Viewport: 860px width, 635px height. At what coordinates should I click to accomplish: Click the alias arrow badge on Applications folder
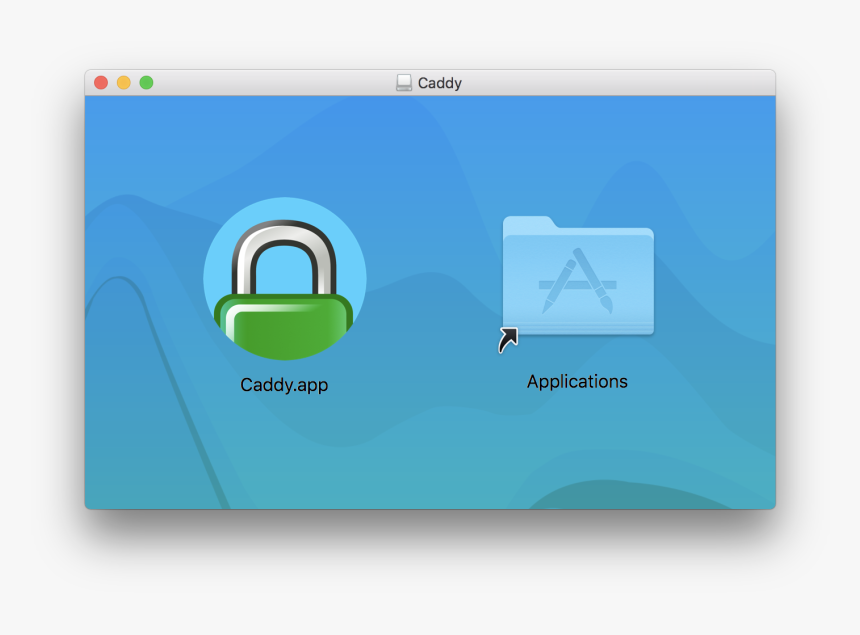[x=508, y=340]
